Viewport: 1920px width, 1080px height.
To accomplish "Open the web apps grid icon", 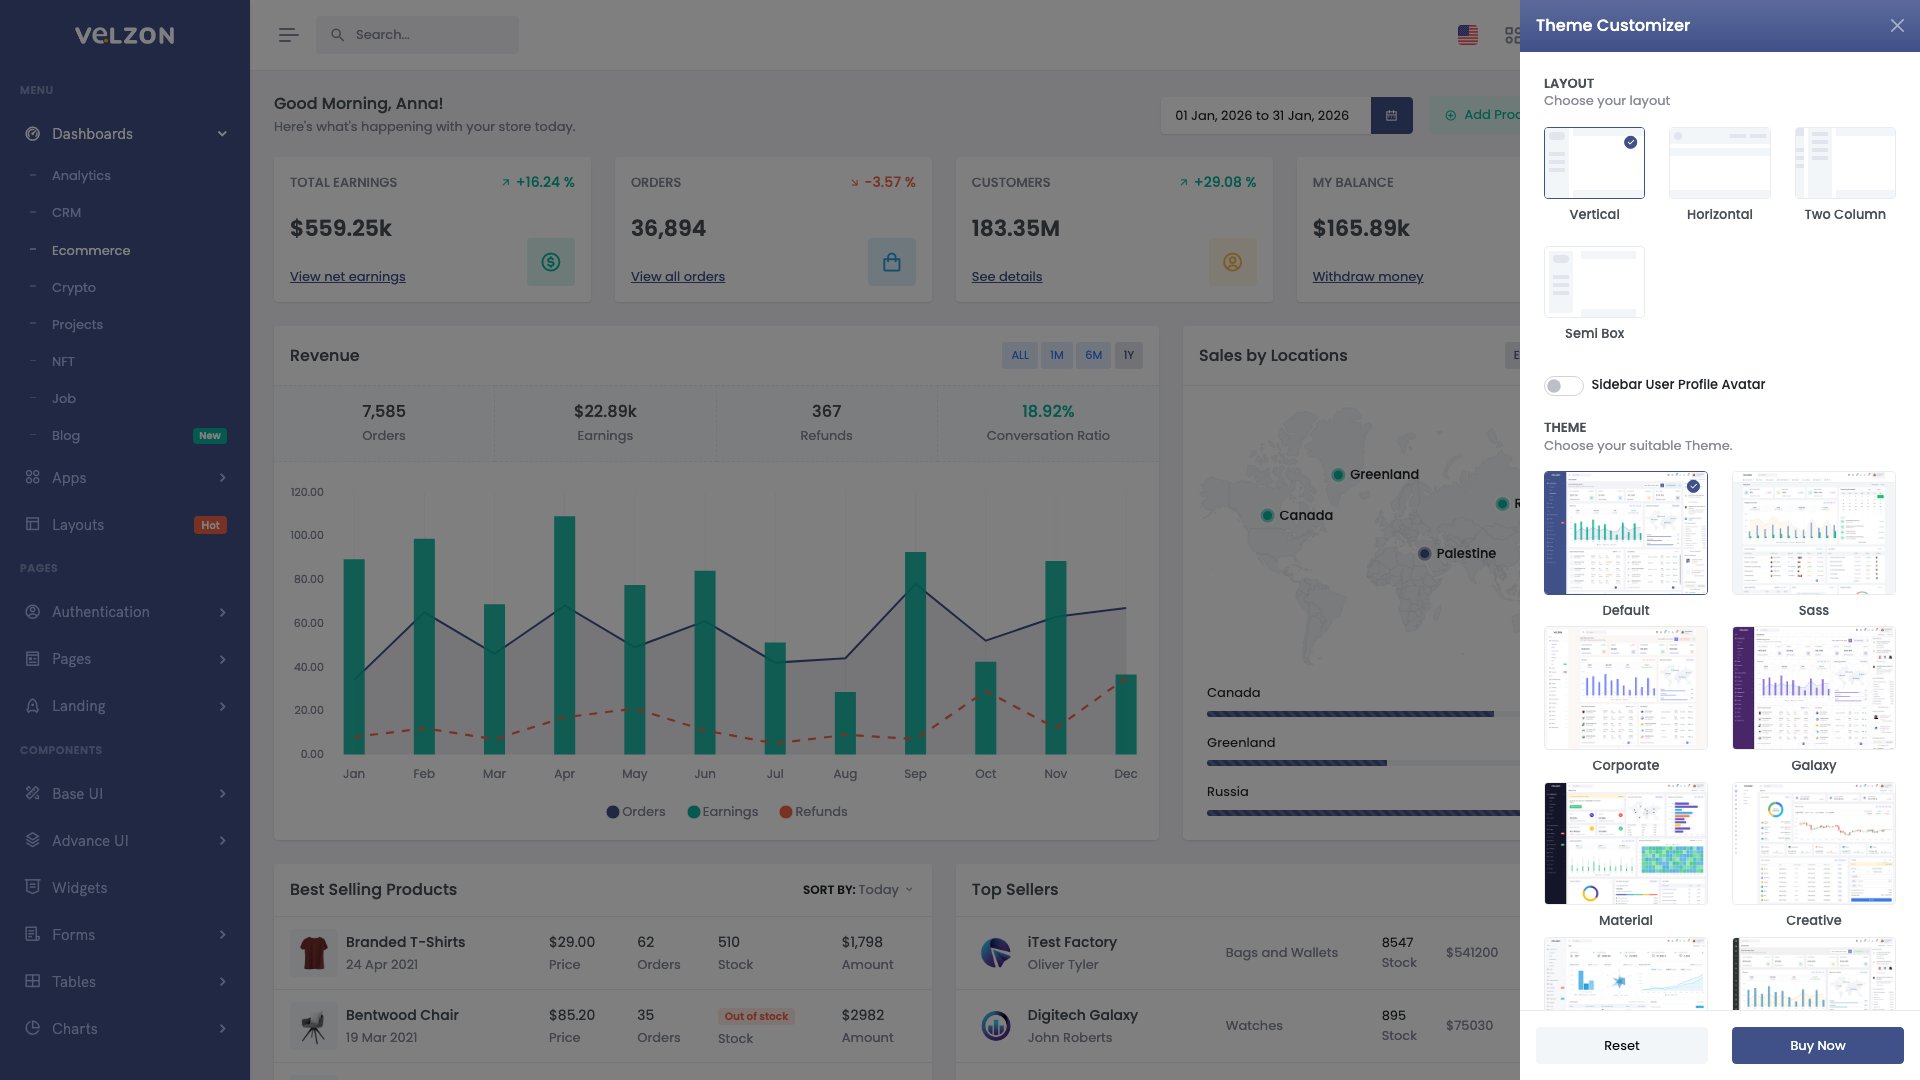I will [1513, 34].
